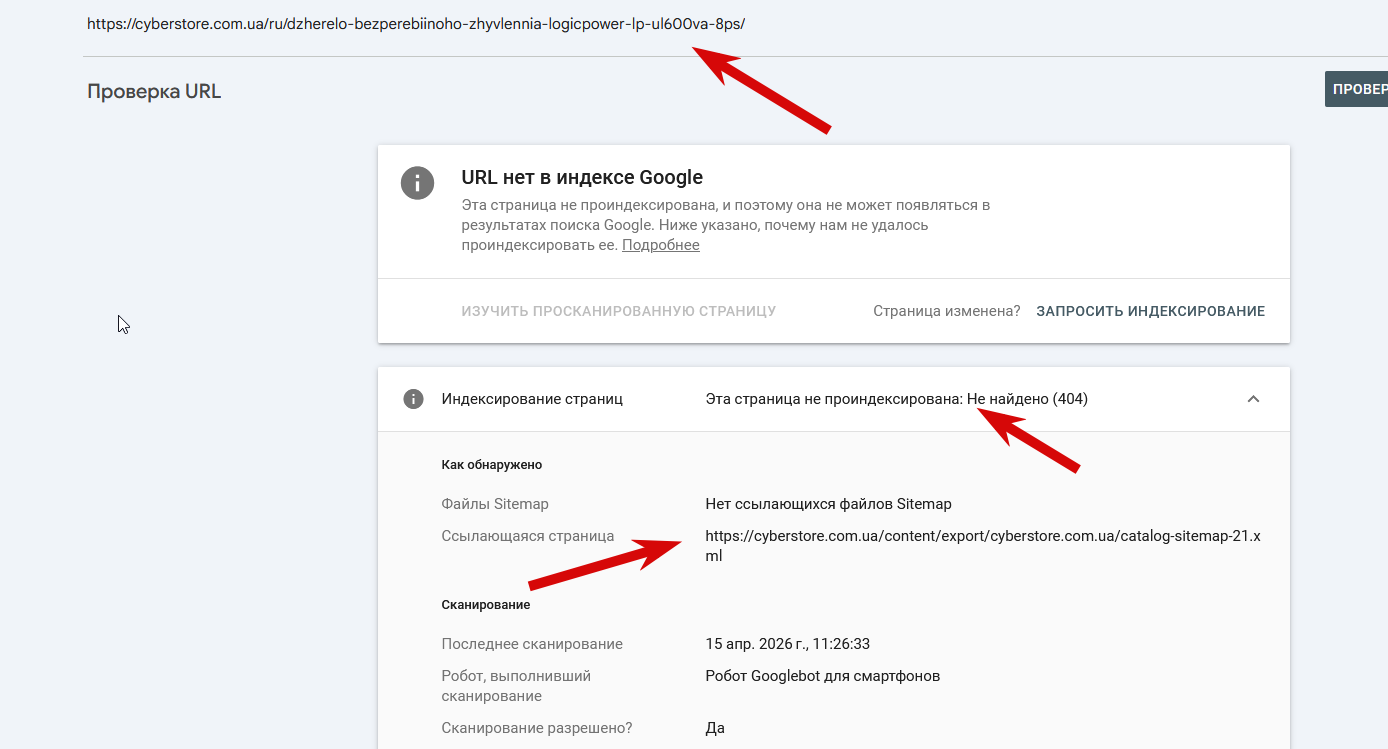Click the 'Сканирование разрешено?' label
The image size is (1388, 749).
click(537, 728)
